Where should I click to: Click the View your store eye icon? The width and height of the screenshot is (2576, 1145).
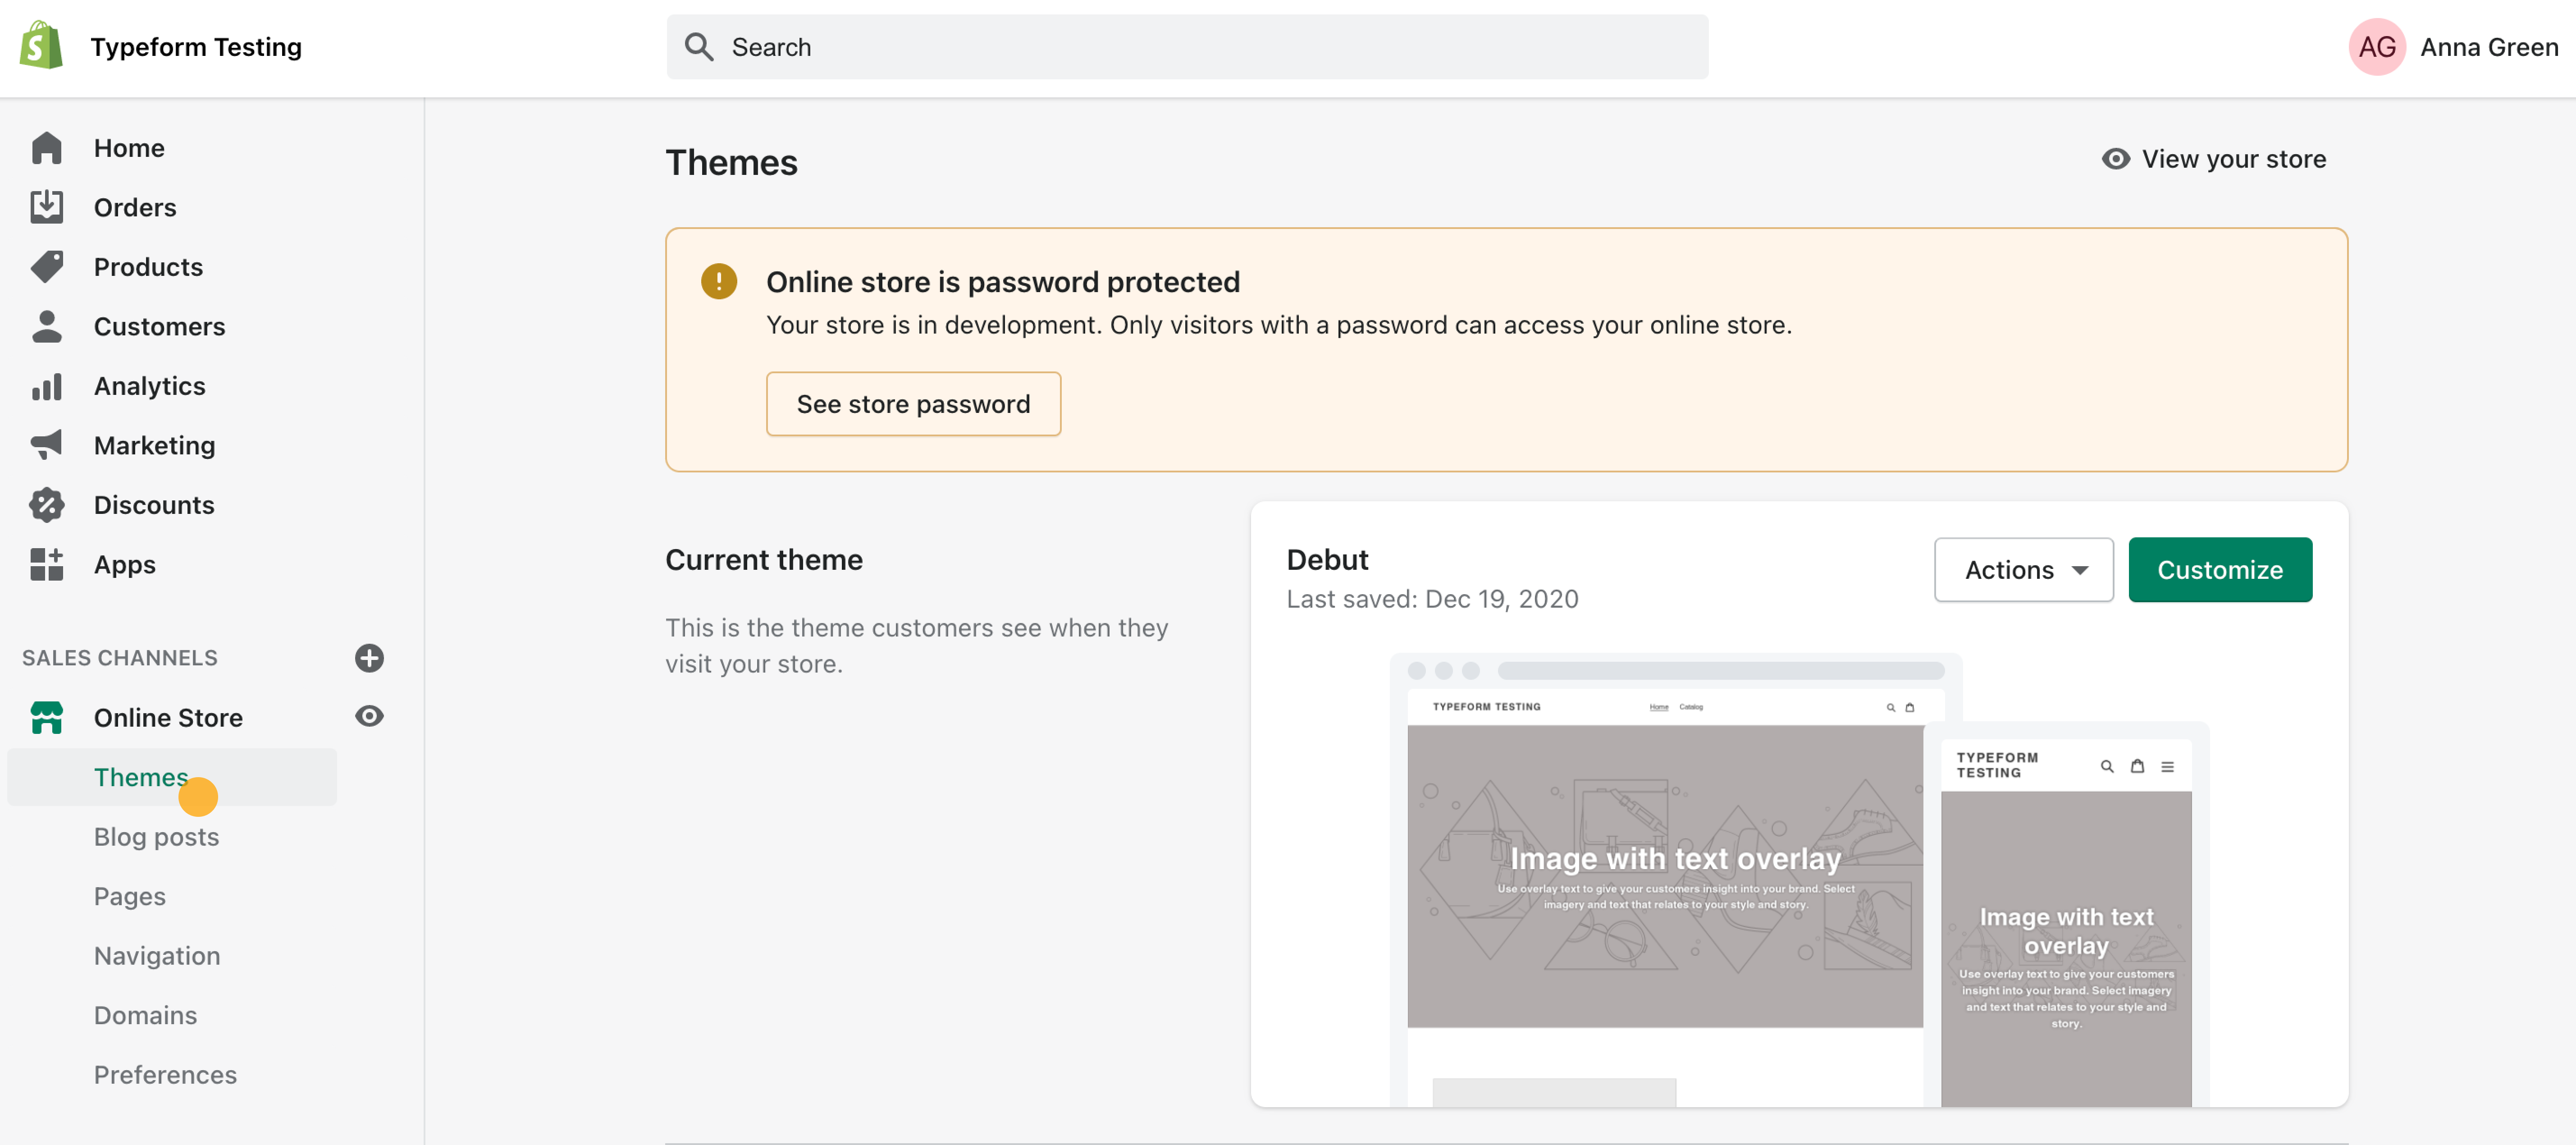pos(2115,159)
